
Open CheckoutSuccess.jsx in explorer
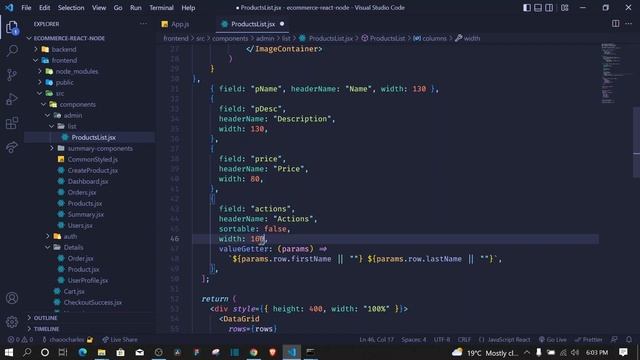[x=93, y=302]
